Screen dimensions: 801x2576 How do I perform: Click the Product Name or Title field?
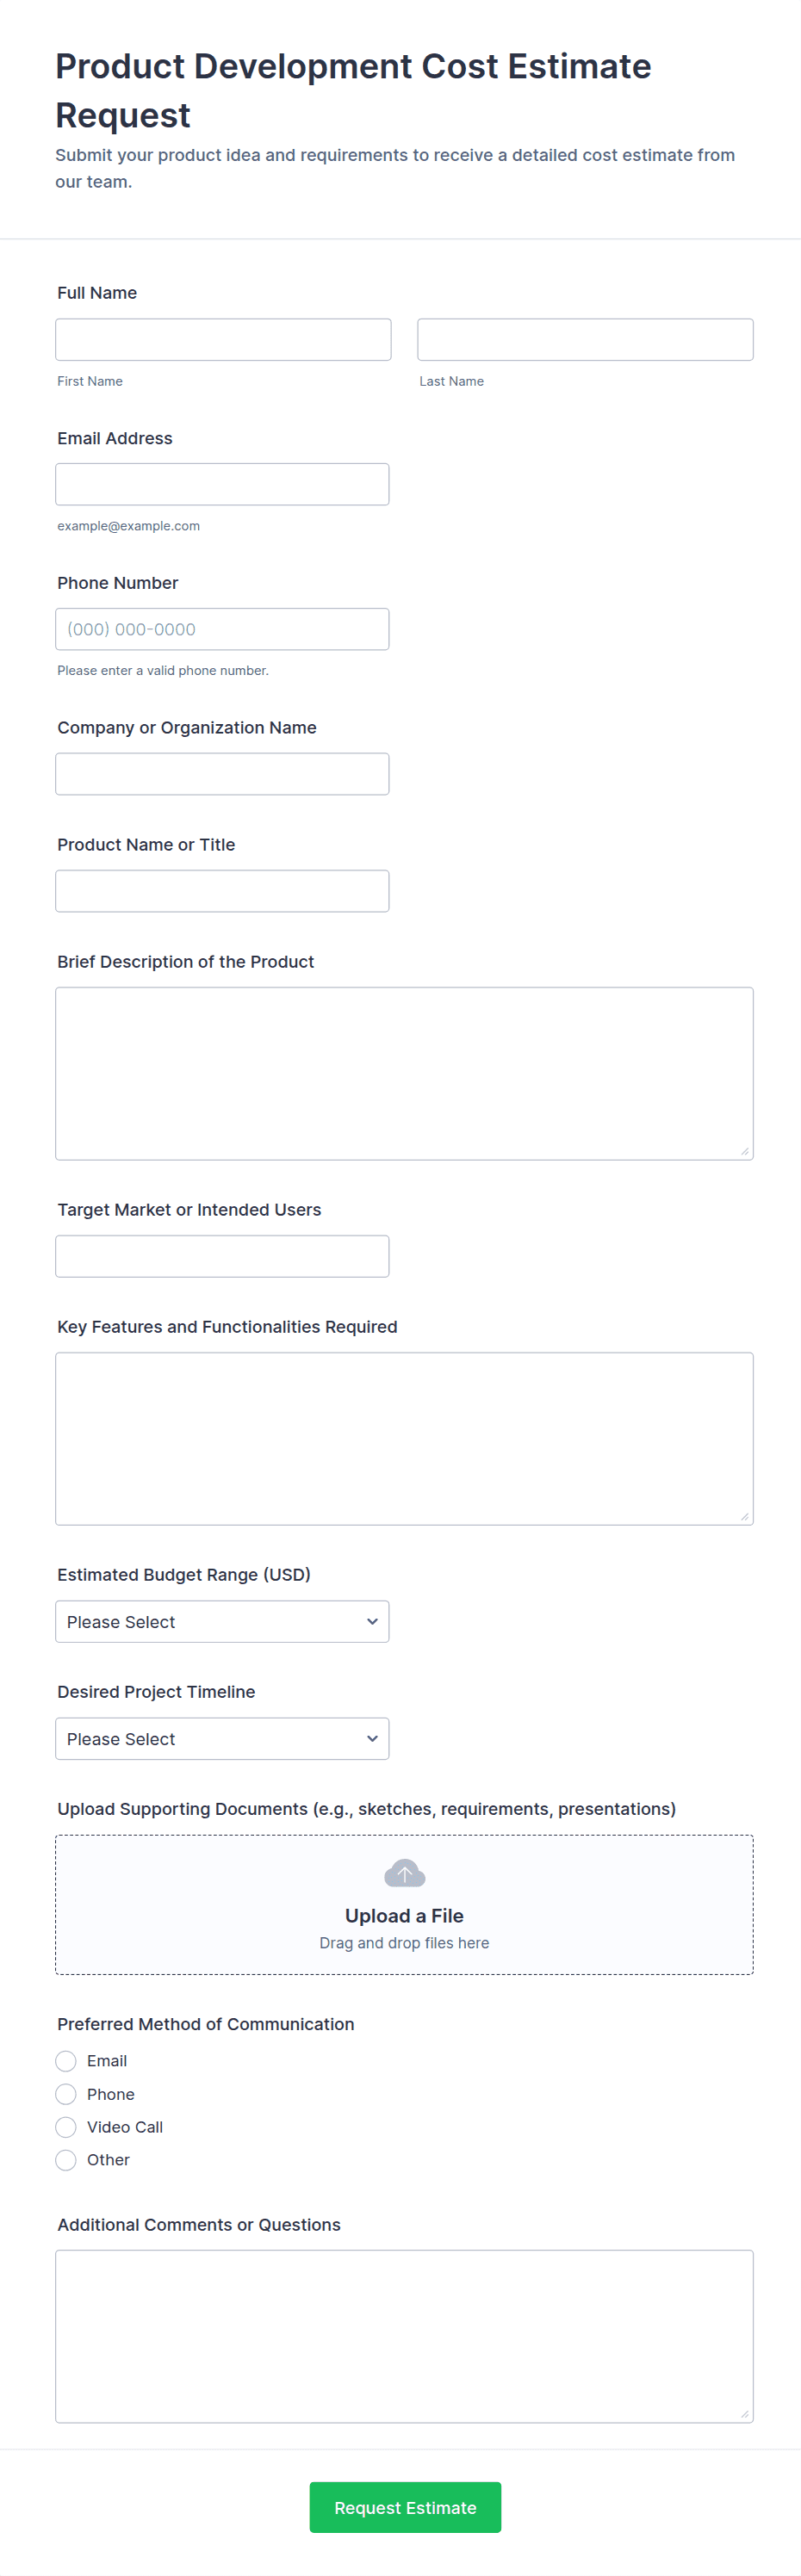coord(222,891)
